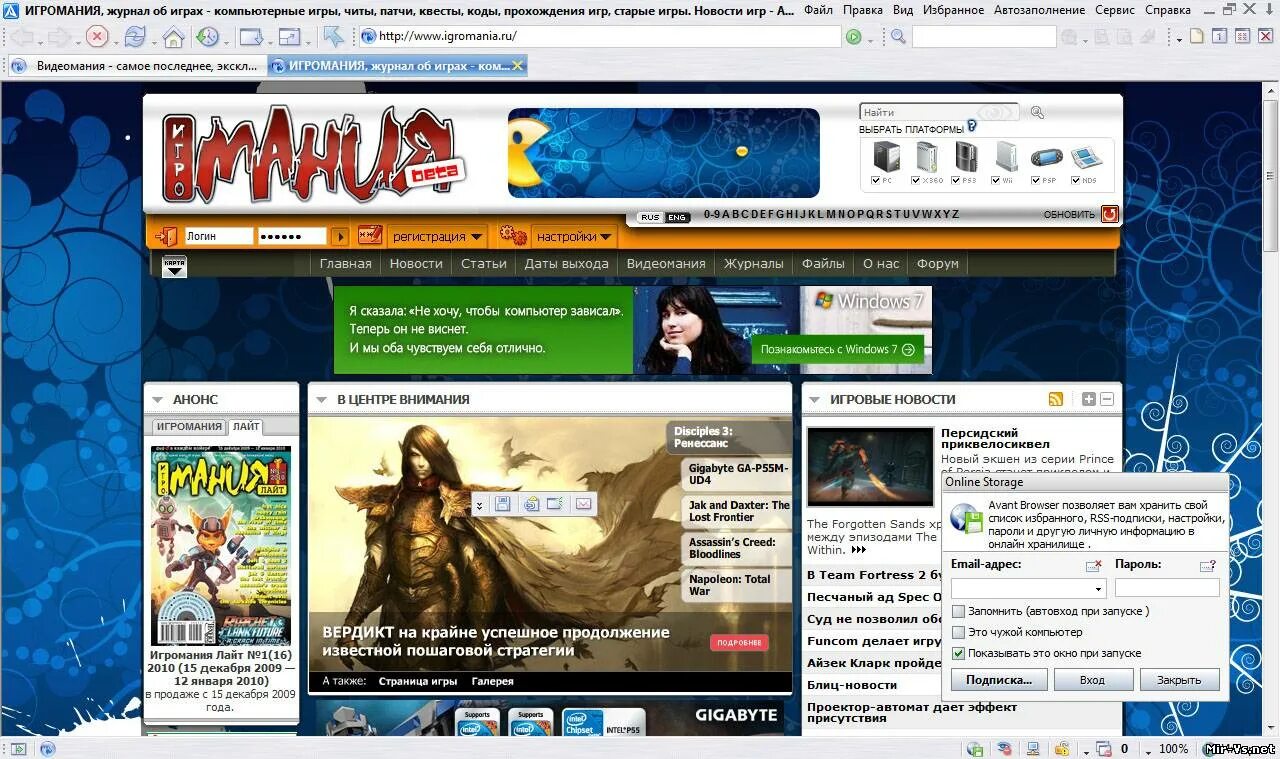This screenshot has width=1280, height=759.
Task: Click the address bar URL field
Action: (x=600, y=37)
